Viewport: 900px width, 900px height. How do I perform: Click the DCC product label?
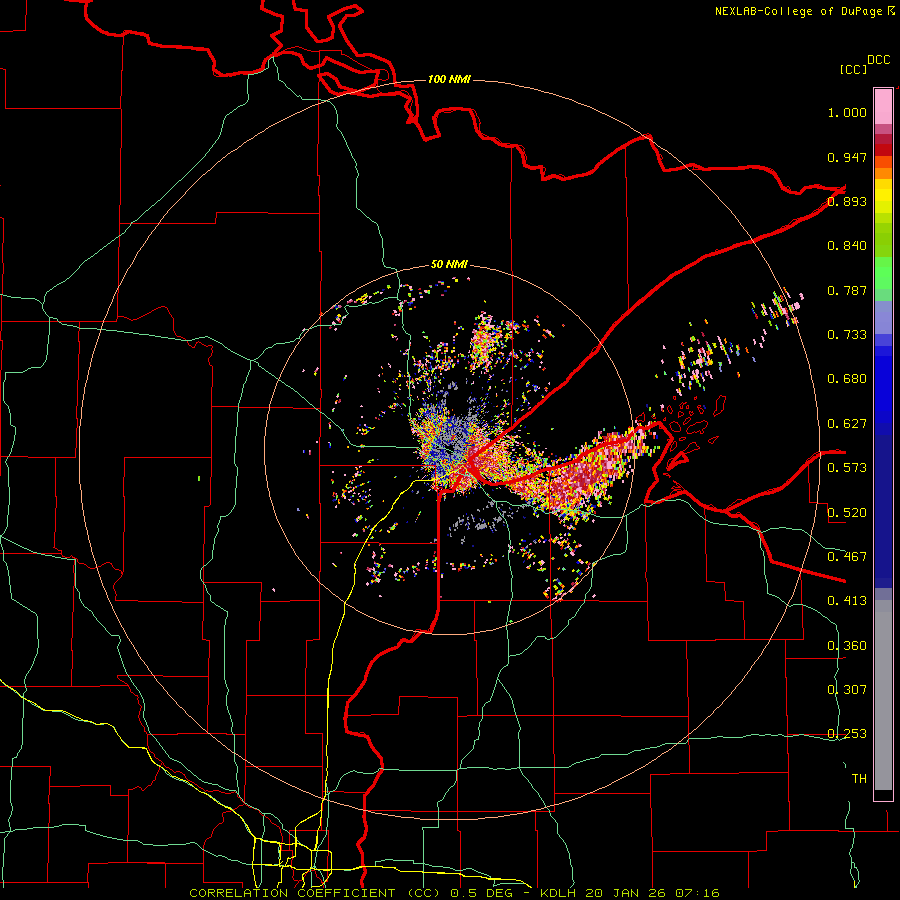[879, 60]
